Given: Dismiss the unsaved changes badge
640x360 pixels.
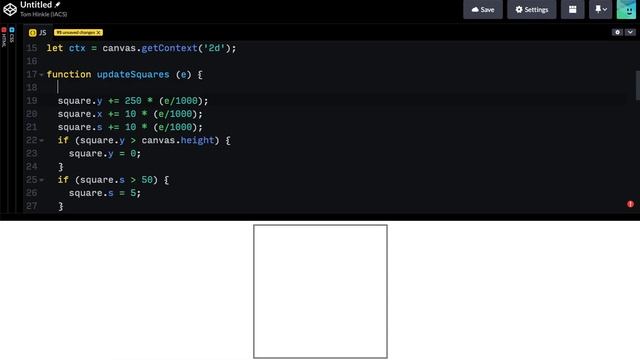Looking at the screenshot, I should [x=98, y=32].
